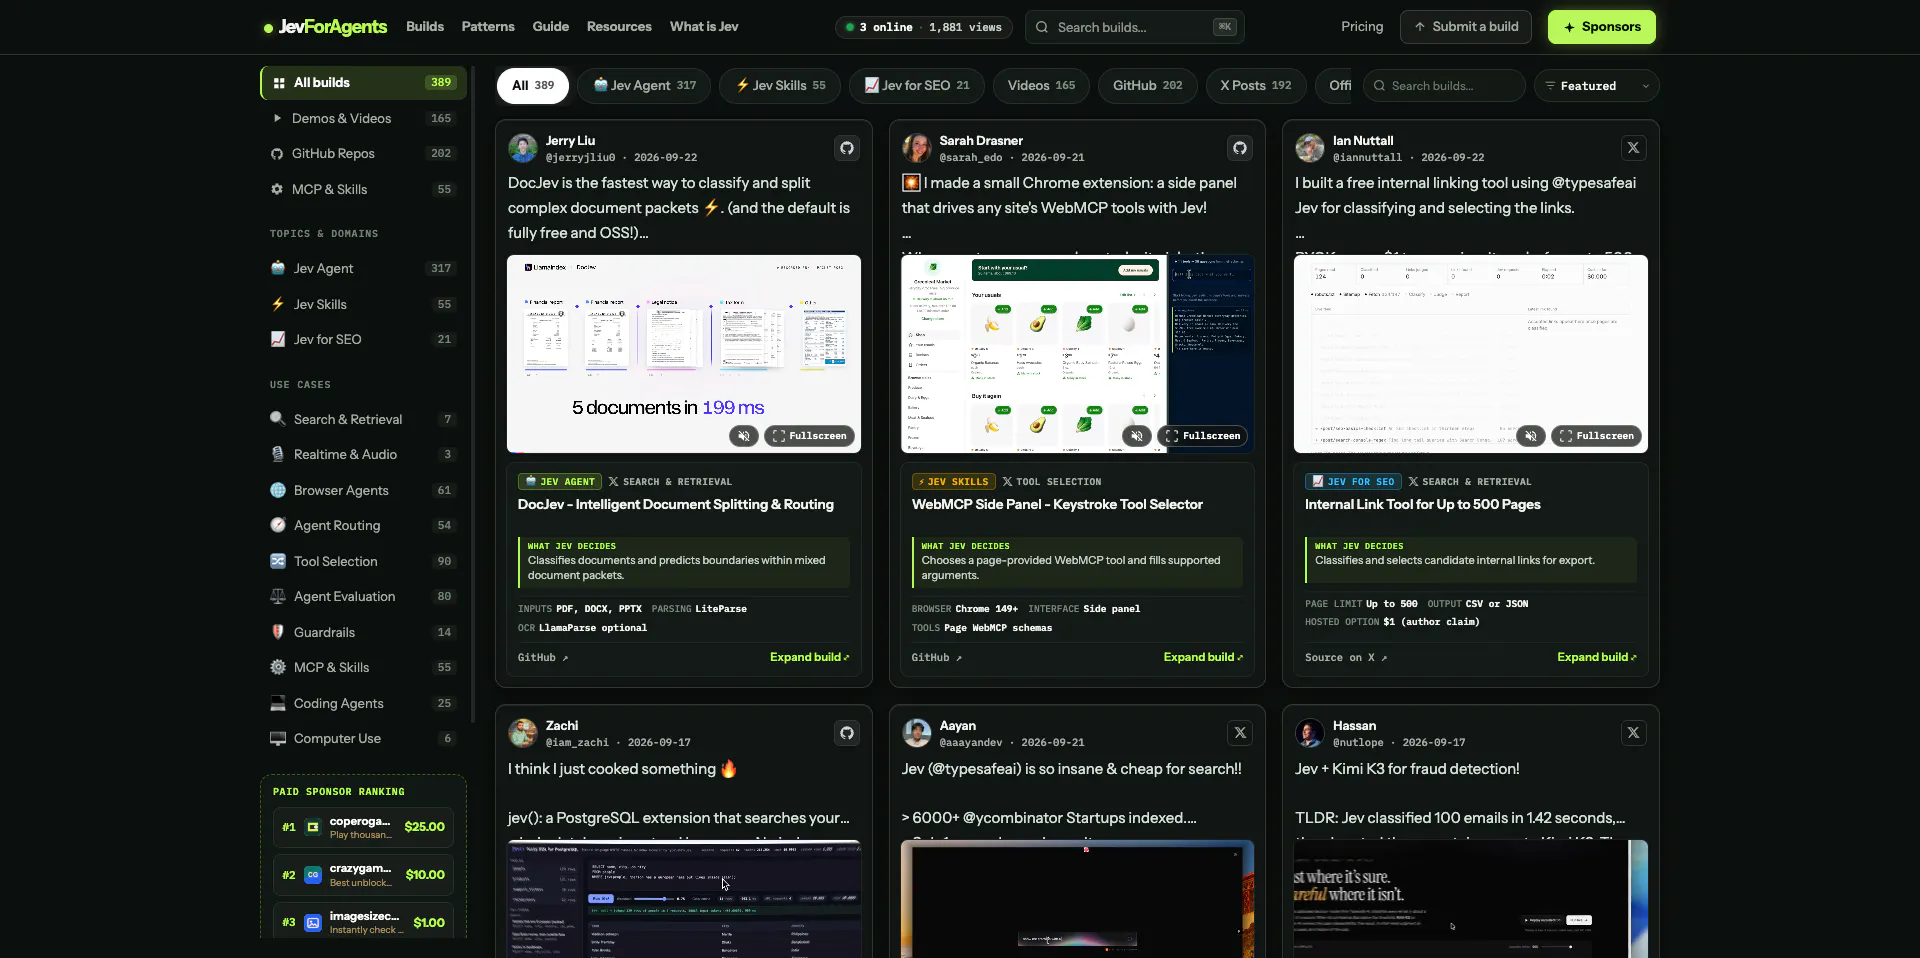Click Zachi's profile avatar
This screenshot has height=958, width=1920.
(523, 733)
